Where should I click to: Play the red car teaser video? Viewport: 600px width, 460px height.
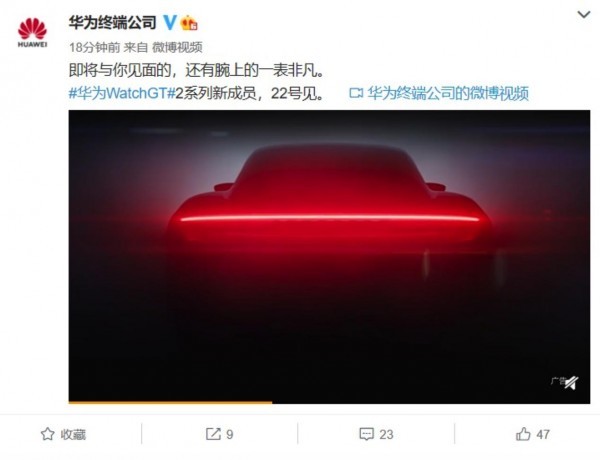(x=329, y=256)
